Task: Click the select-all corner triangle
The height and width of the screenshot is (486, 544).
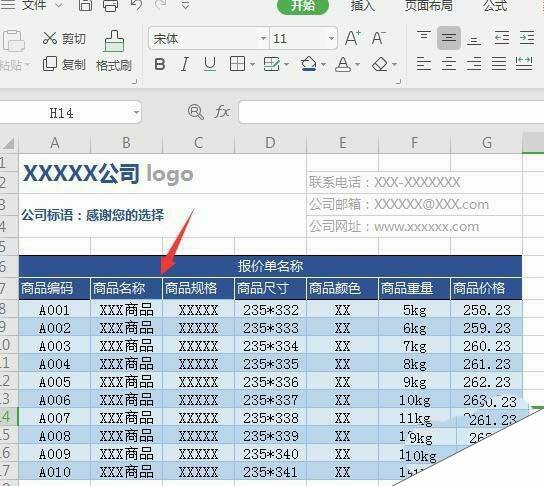Action: tap(9, 143)
